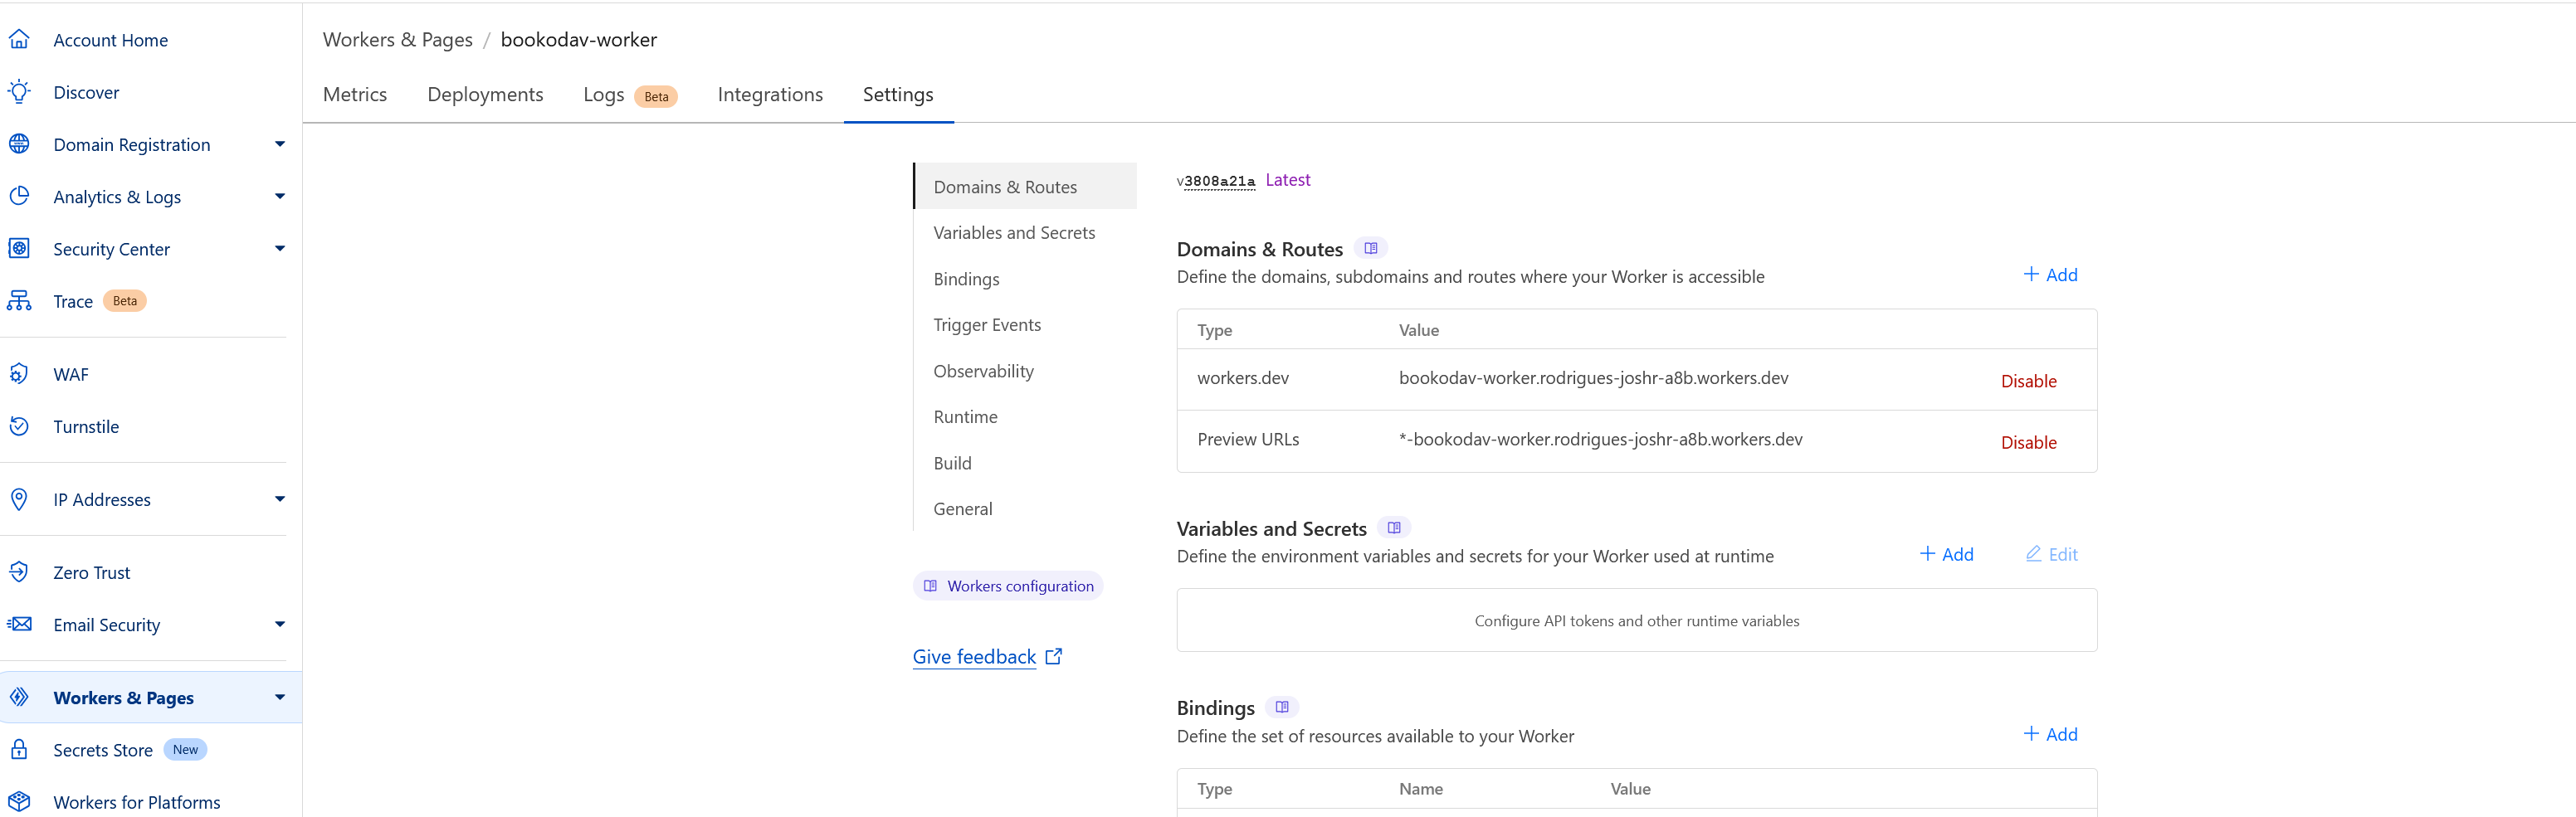This screenshot has height=817, width=2576.
Task: Click the Email Security envelope icon
Action: point(19,624)
